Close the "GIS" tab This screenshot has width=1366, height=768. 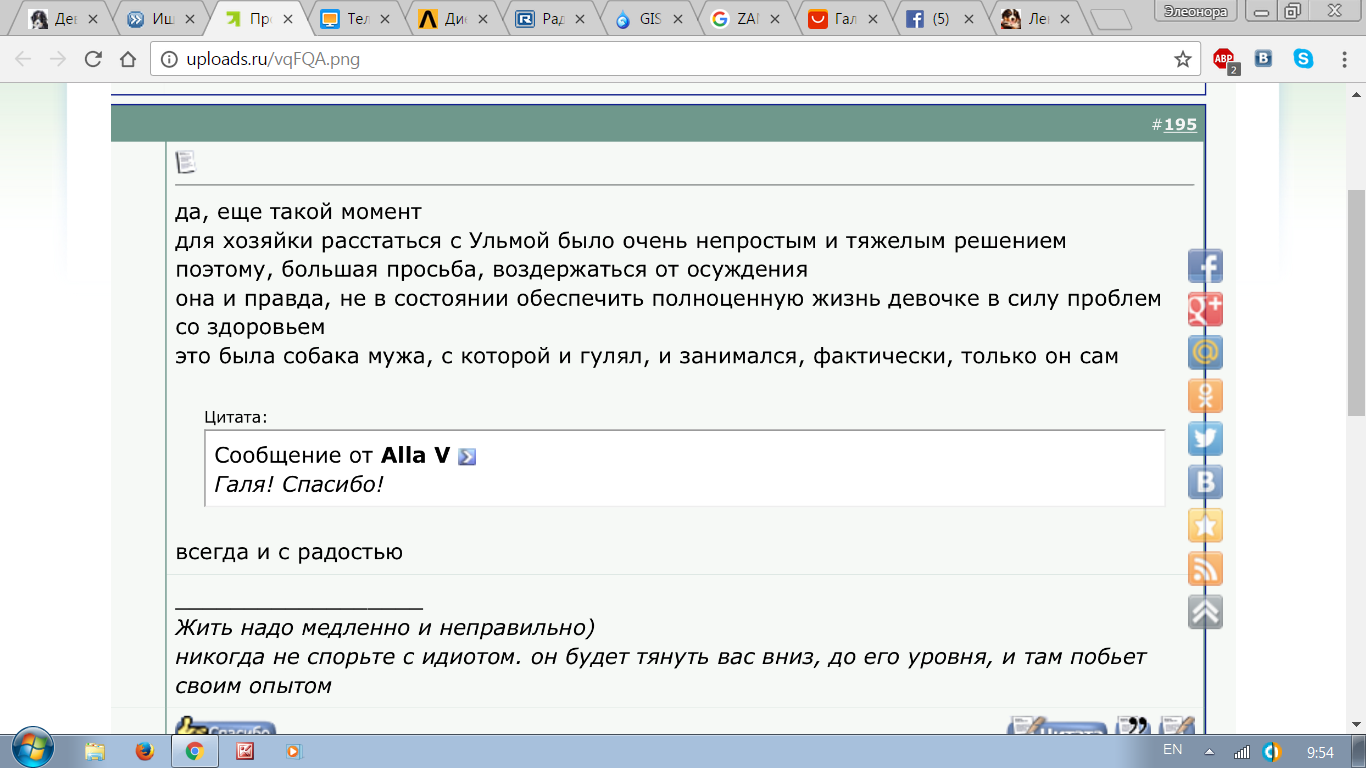point(679,18)
